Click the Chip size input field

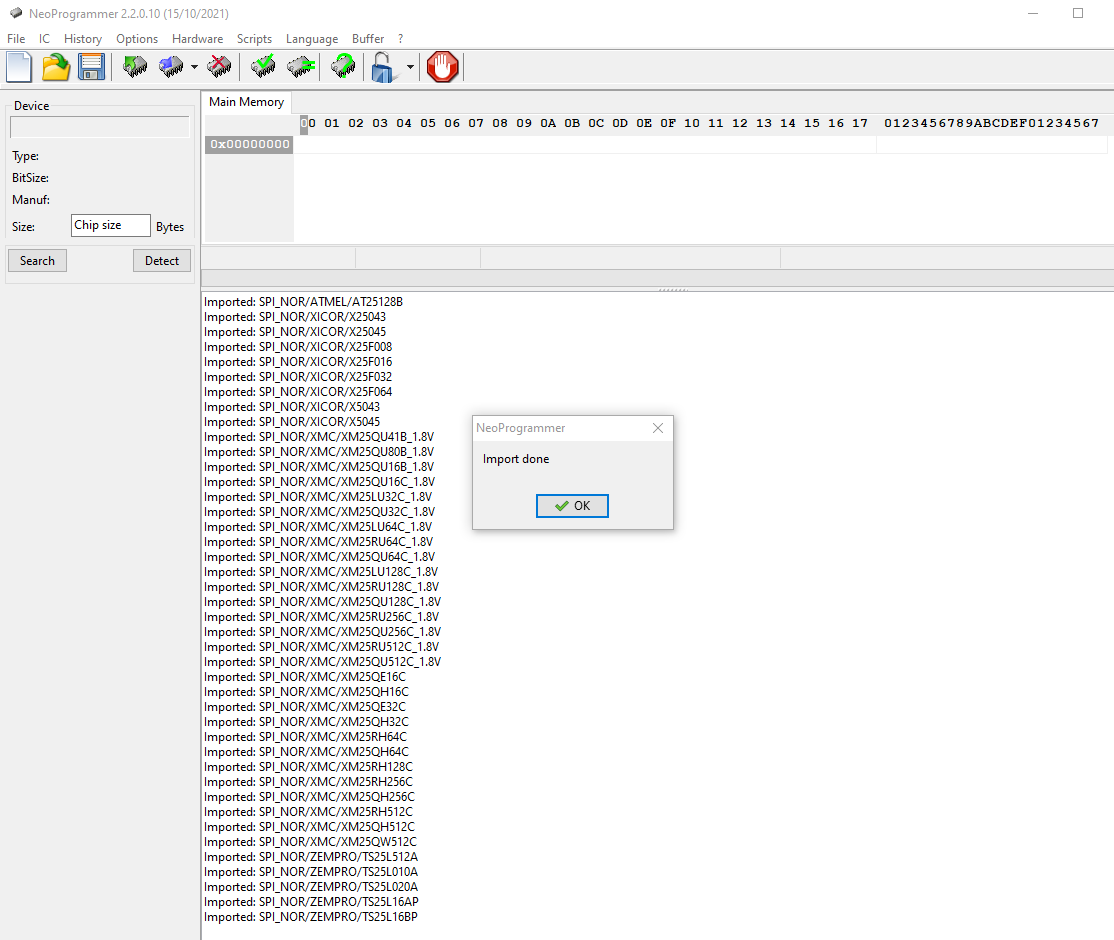[x=111, y=225]
